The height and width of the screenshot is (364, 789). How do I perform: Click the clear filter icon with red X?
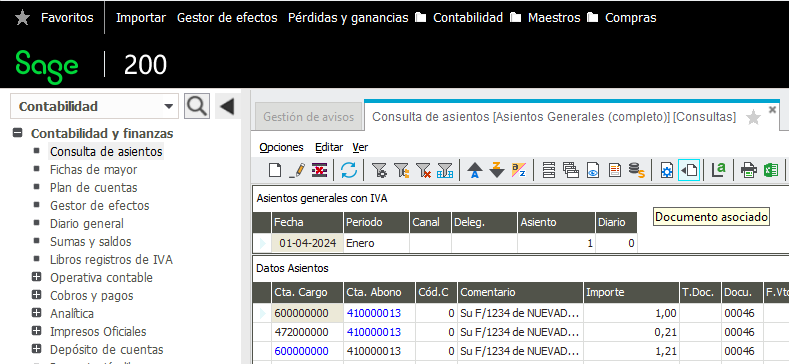pos(423,170)
